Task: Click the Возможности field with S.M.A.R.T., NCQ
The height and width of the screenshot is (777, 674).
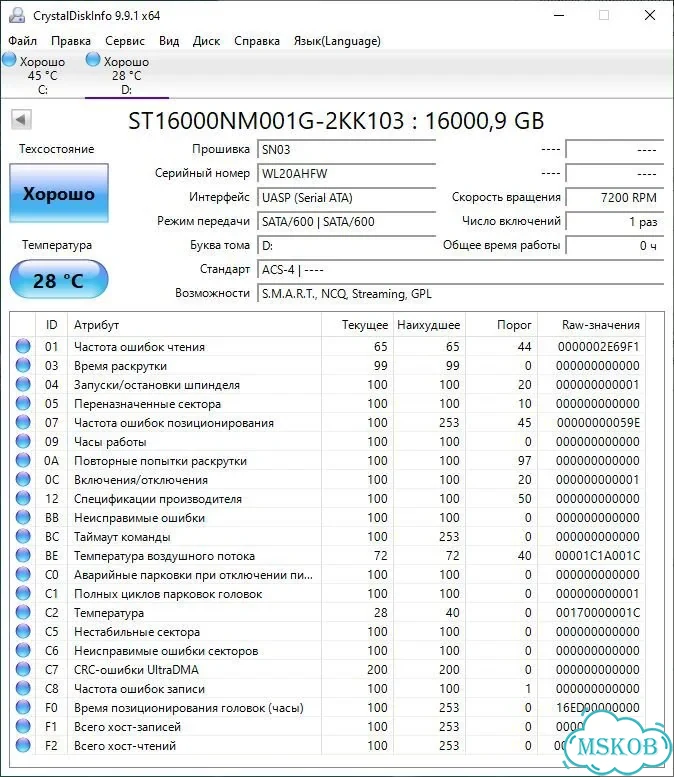Action: pos(460,294)
